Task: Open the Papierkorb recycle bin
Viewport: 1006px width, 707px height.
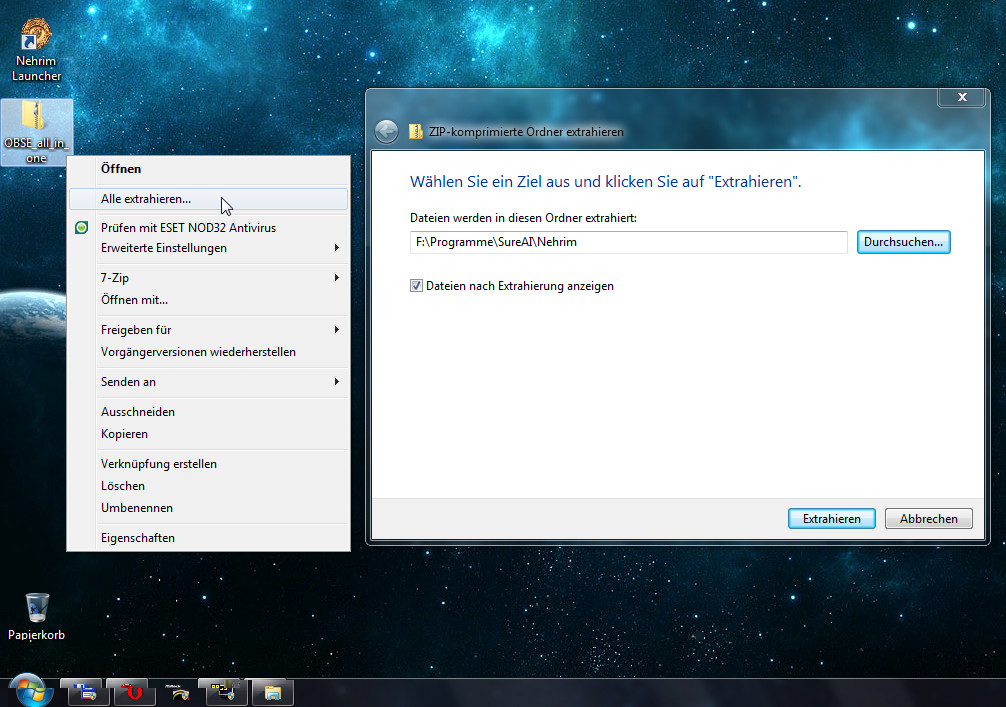Action: tap(37, 608)
